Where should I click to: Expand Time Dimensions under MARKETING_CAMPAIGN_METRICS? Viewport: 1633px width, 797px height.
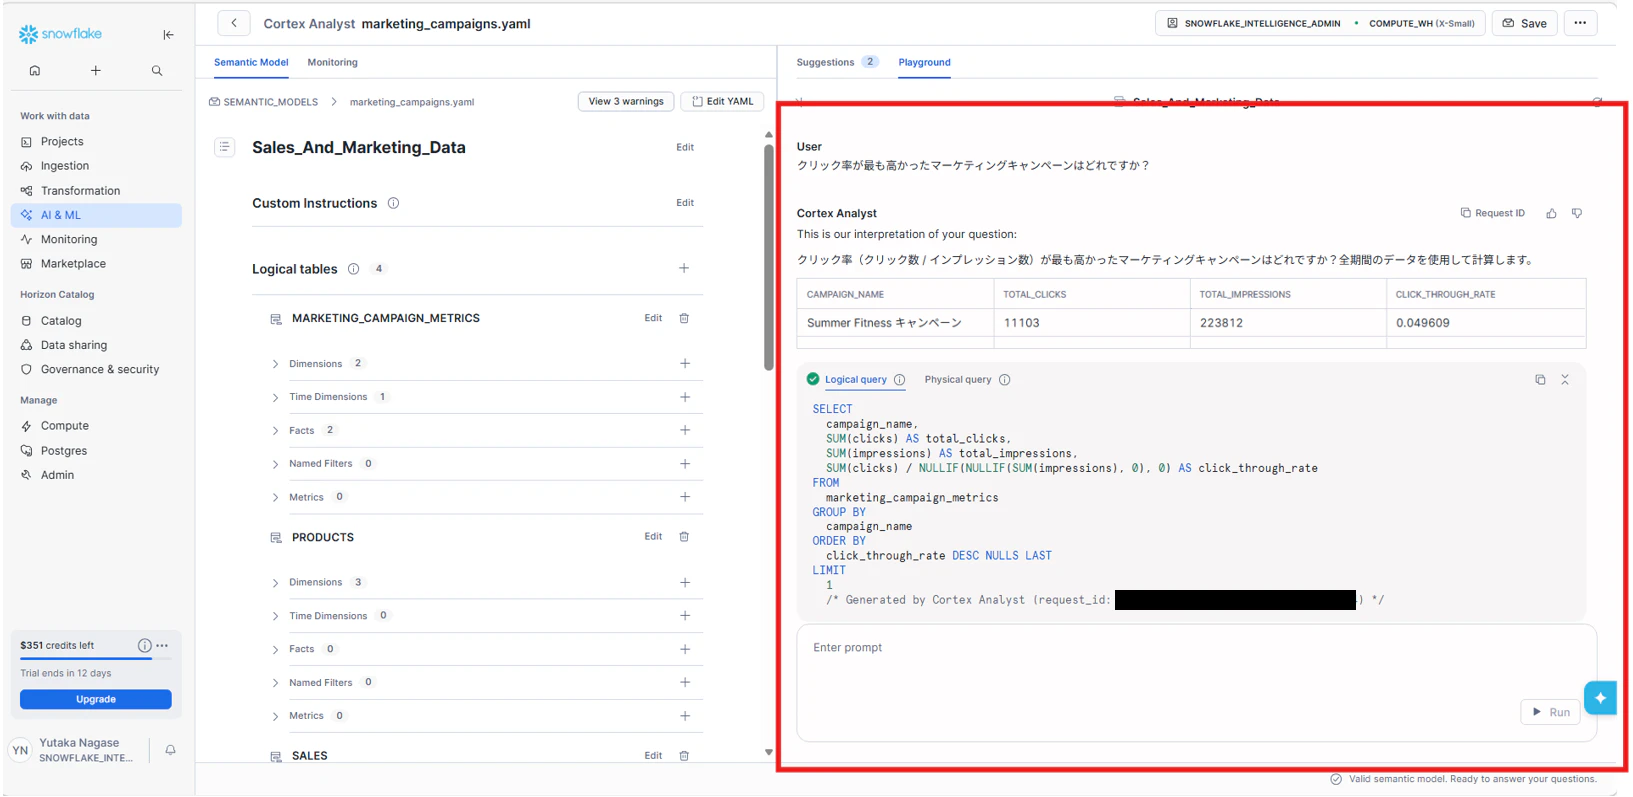[275, 397]
